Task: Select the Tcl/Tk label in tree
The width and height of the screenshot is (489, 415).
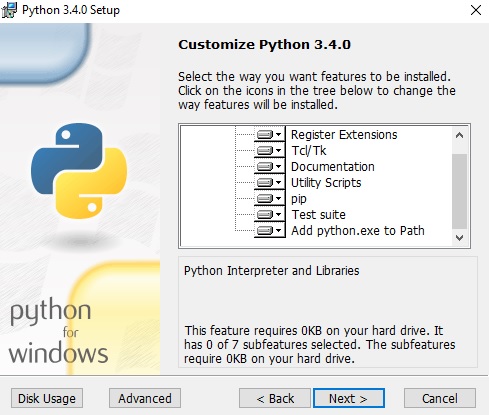Action: (x=309, y=151)
